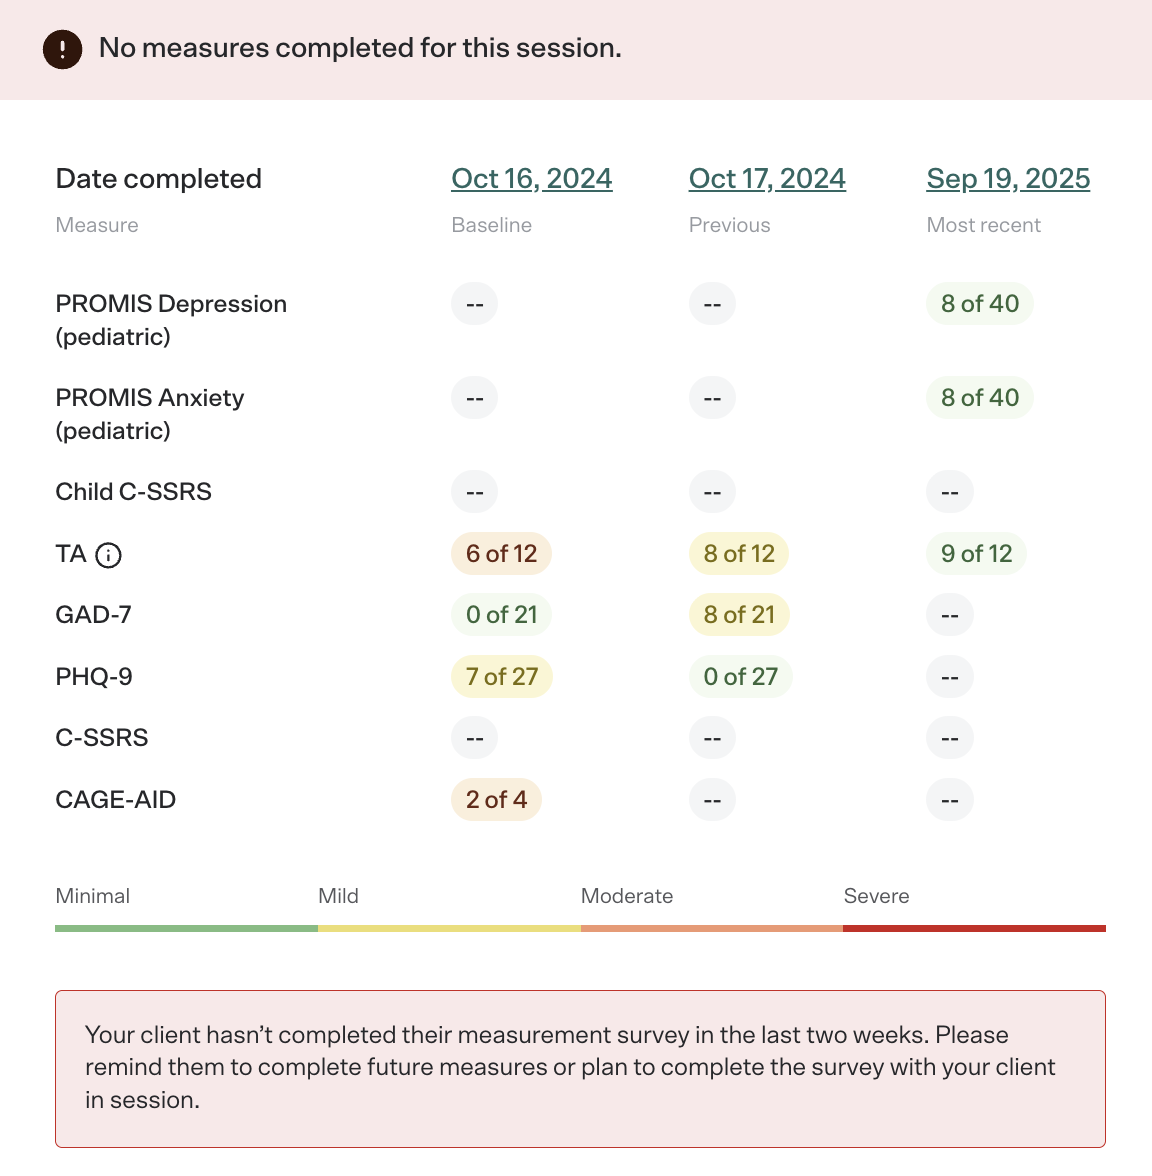Image resolution: width=1152 pixels, height=1176 pixels.
Task: Open the Sep 19, 2025 date details
Action: pyautogui.click(x=1008, y=178)
